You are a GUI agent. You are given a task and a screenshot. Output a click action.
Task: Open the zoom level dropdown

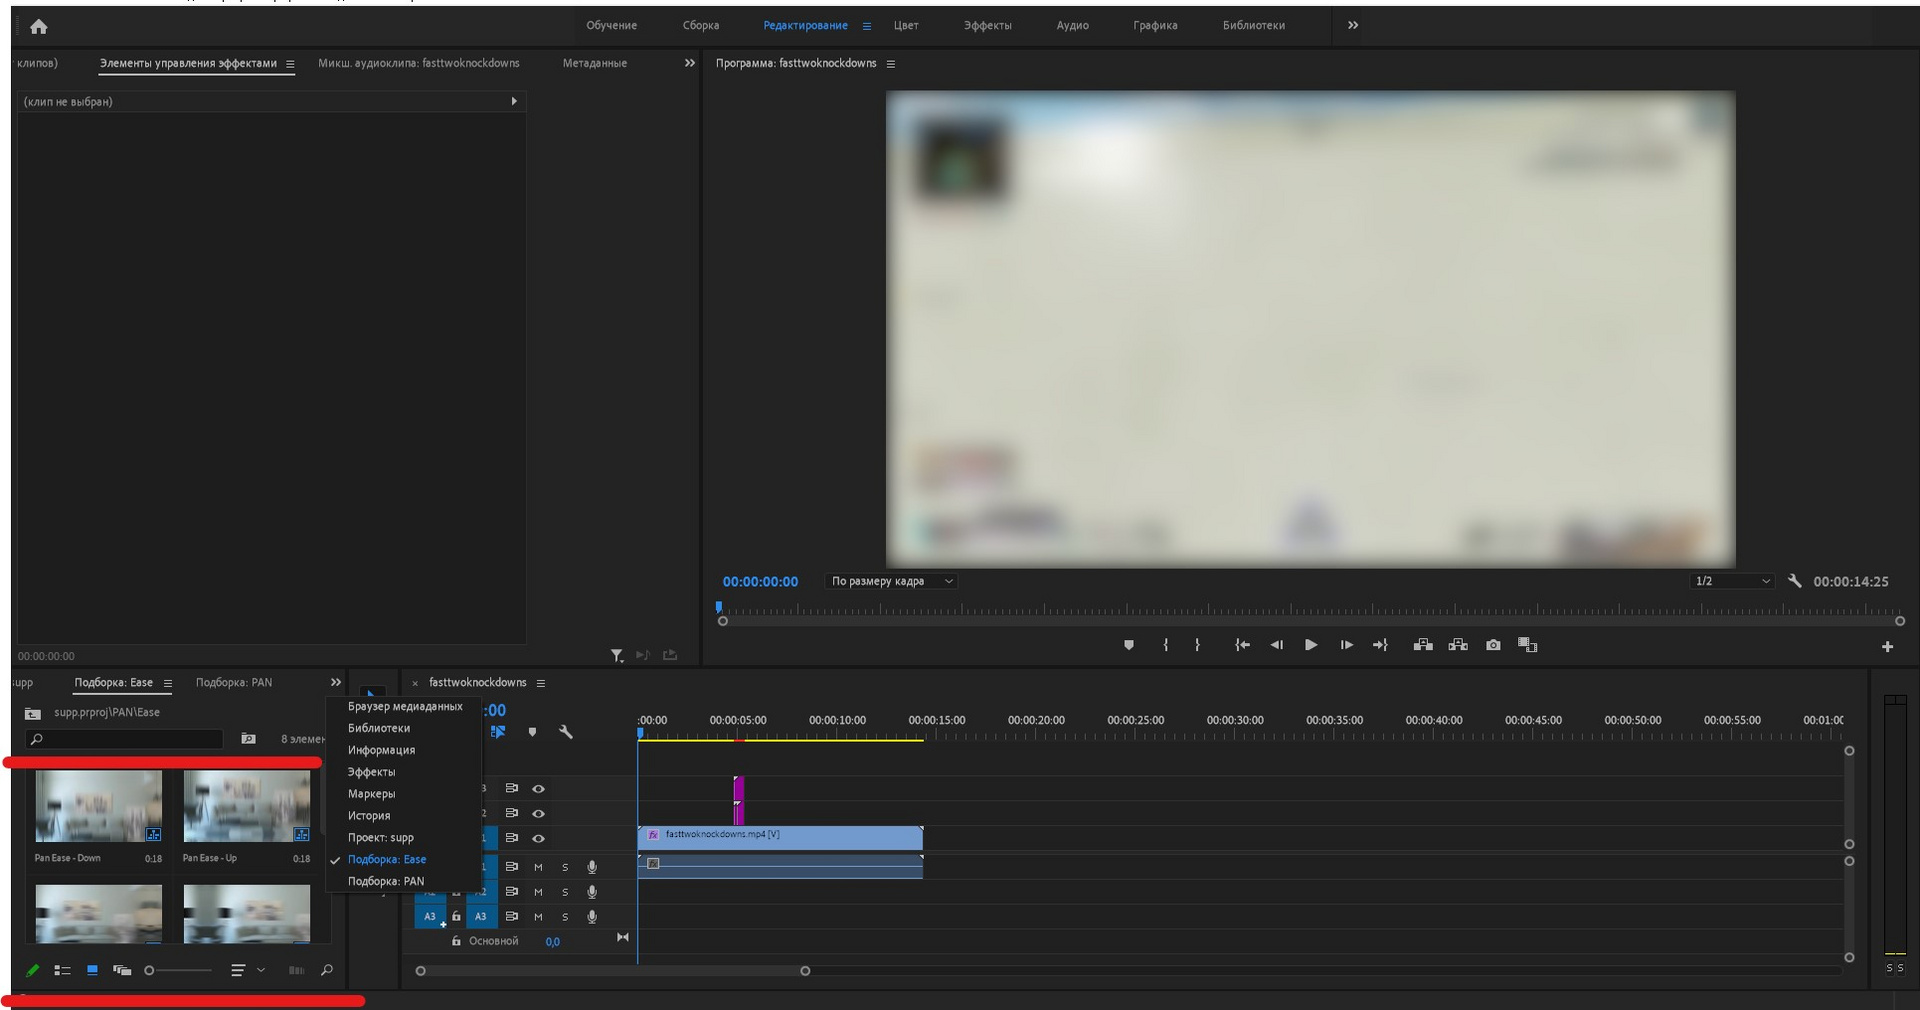pos(891,581)
